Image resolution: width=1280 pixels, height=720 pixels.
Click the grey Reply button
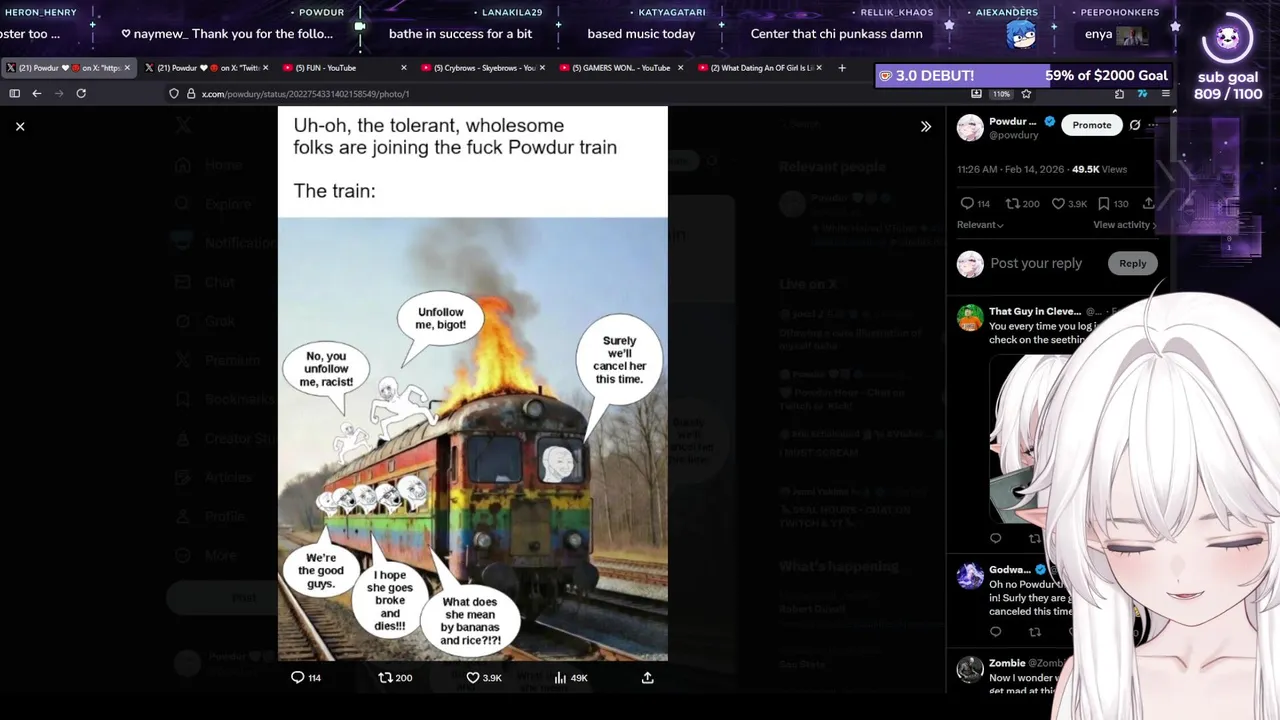tap(1132, 263)
